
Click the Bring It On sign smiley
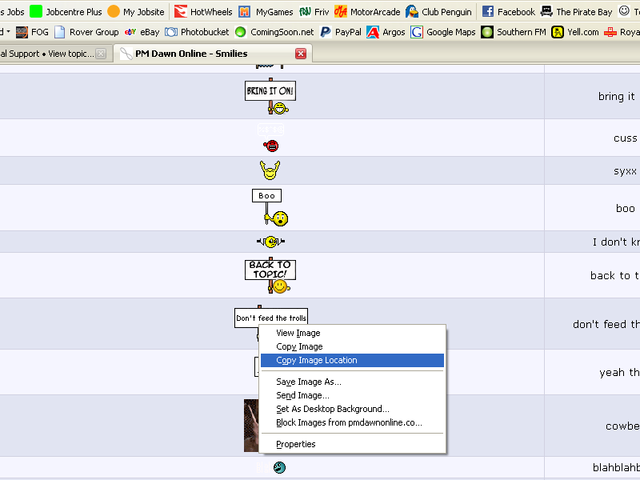click(x=271, y=96)
